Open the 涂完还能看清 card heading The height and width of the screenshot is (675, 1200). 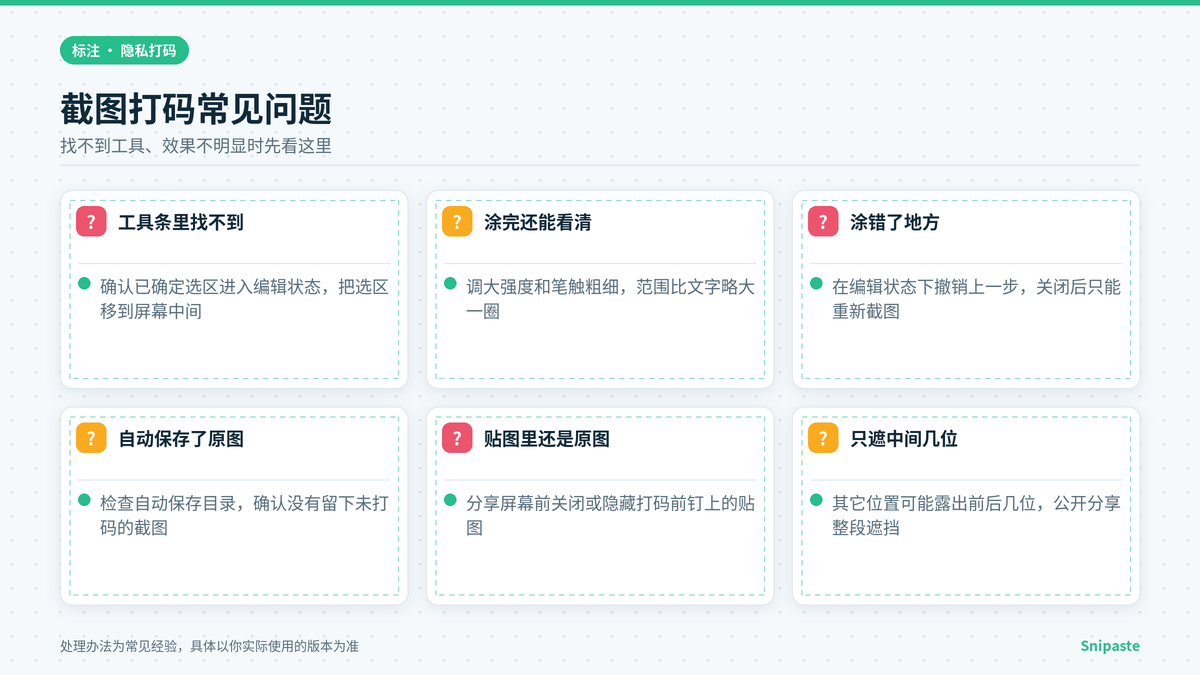pyautogui.click(x=537, y=222)
